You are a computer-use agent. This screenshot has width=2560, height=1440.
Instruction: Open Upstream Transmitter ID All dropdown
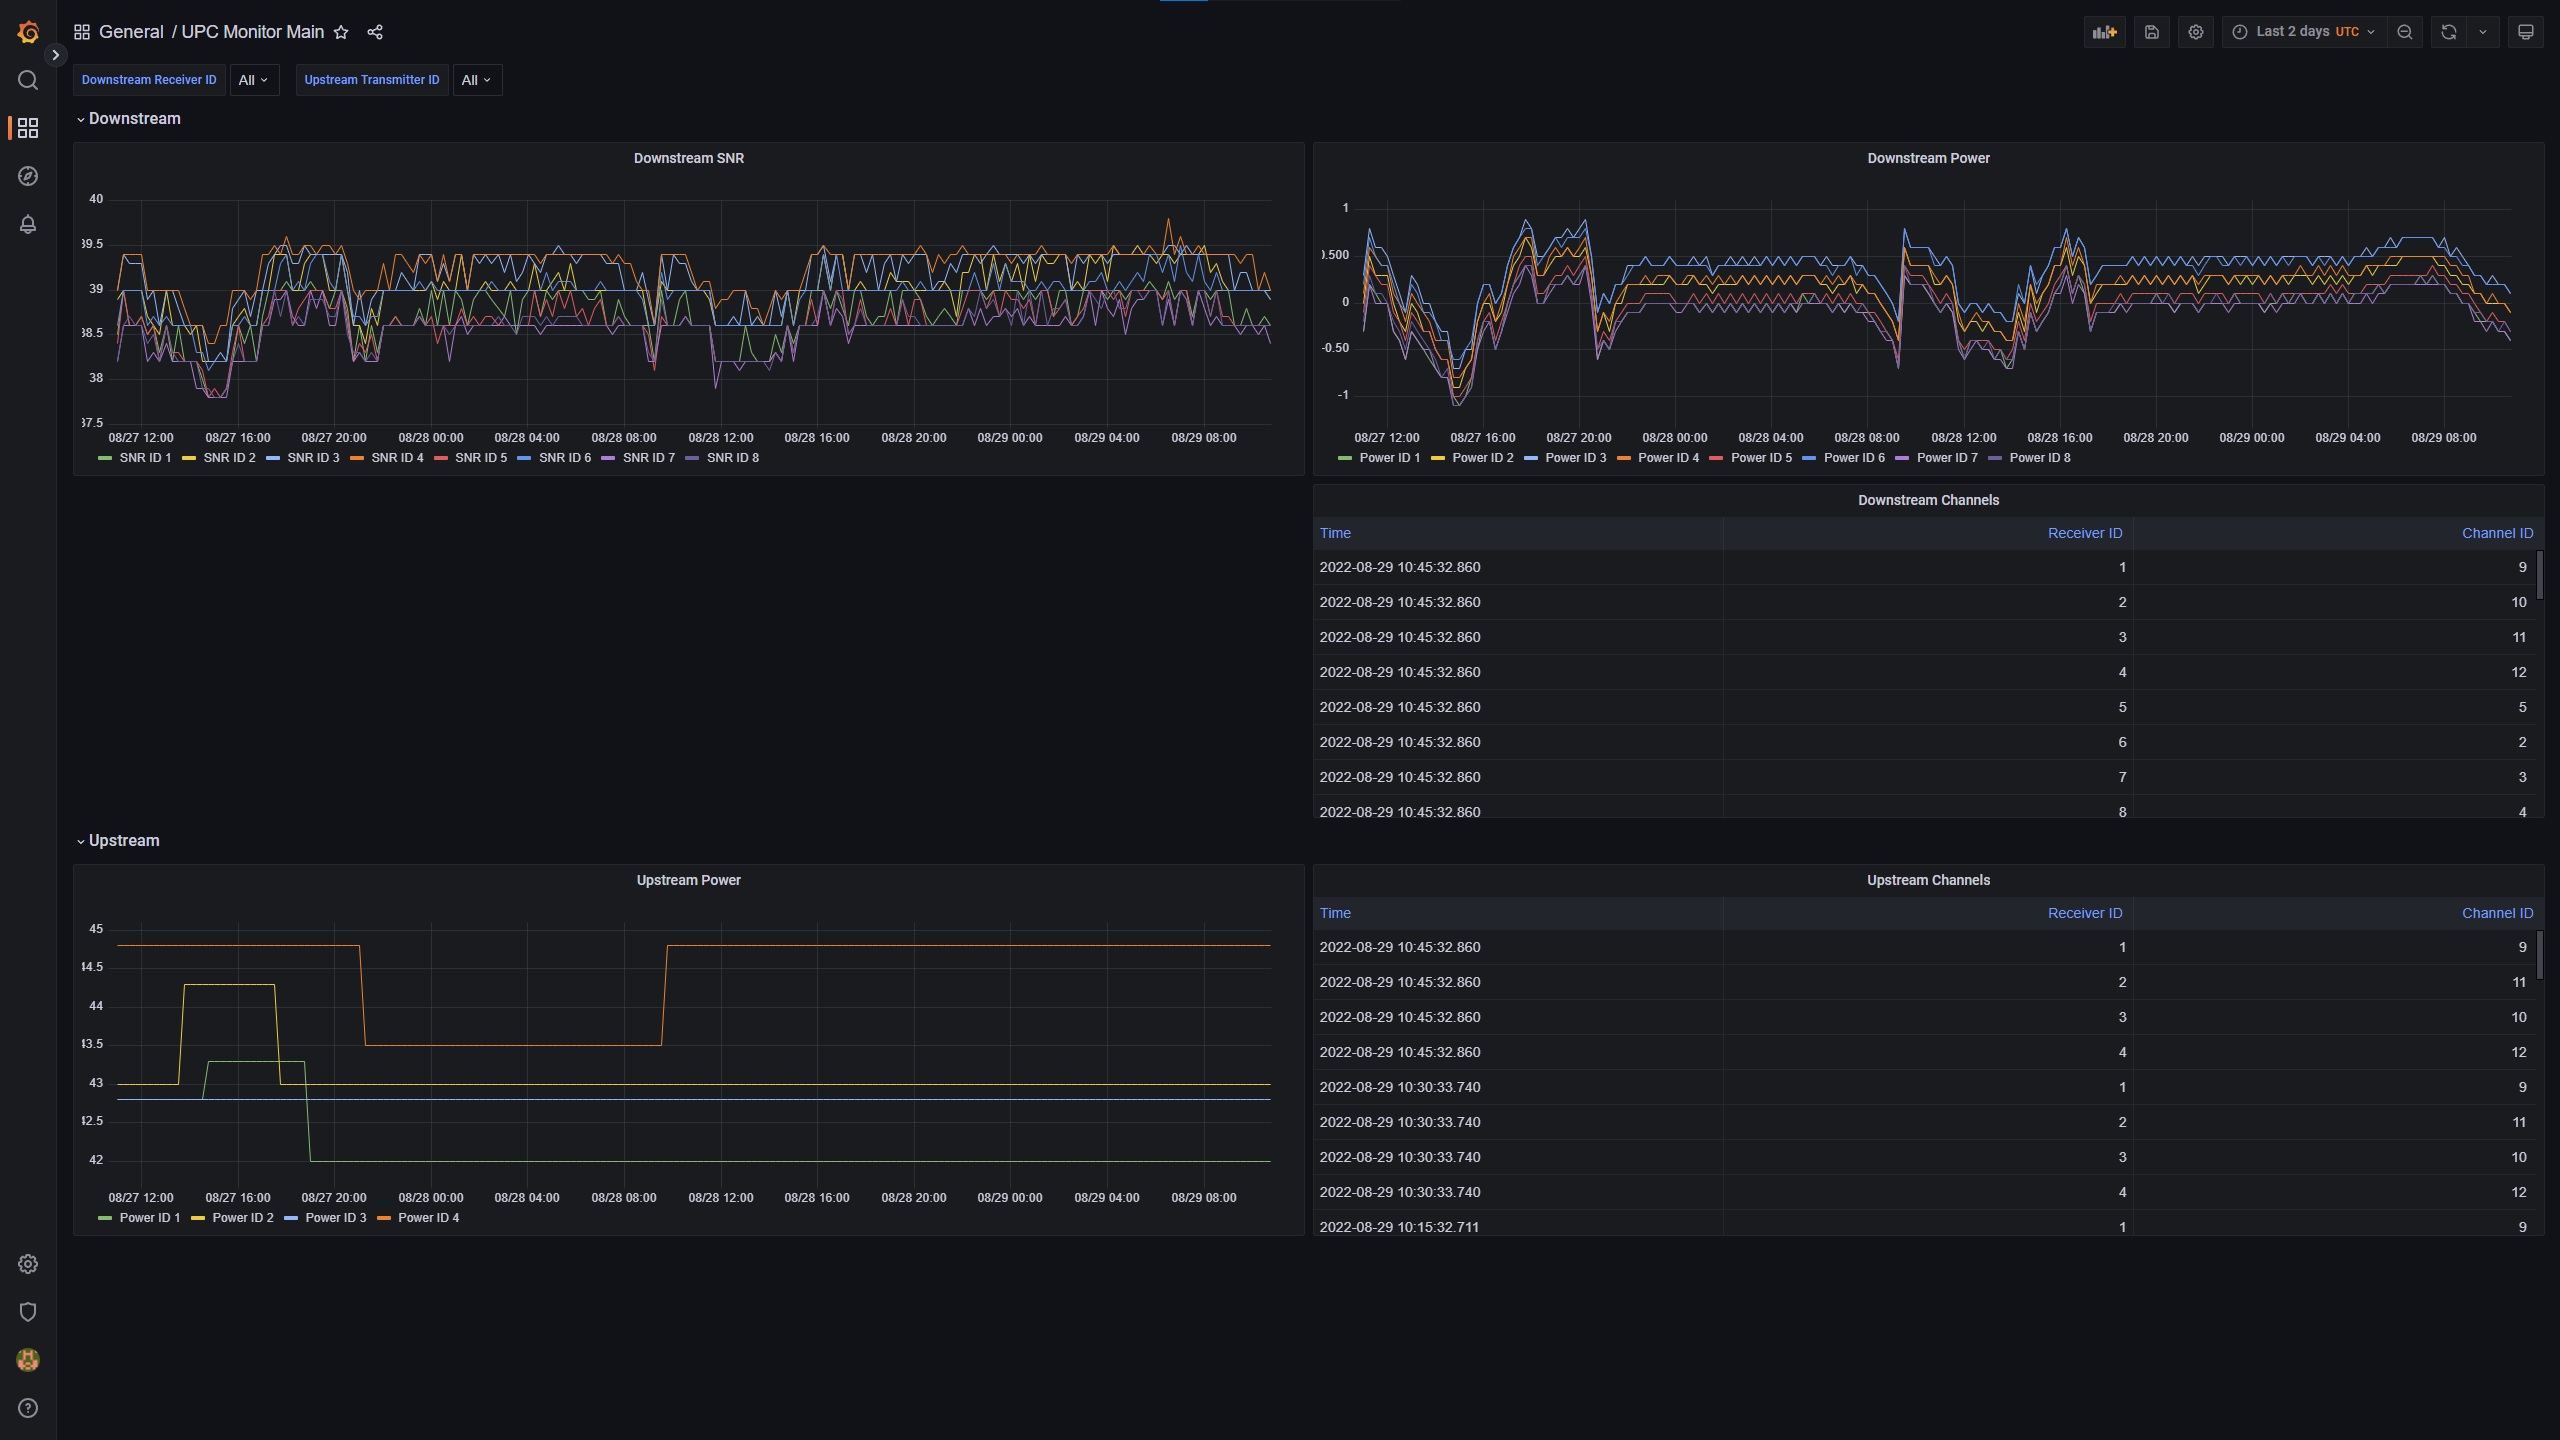[477, 80]
